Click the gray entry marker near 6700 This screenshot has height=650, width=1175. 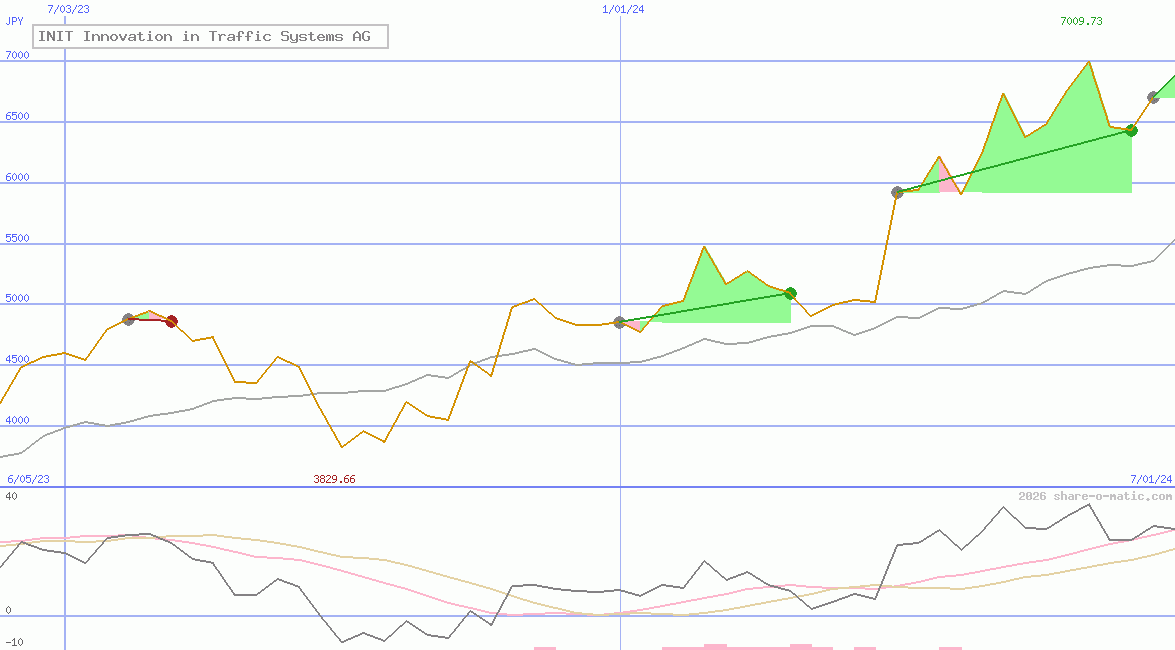pyautogui.click(x=1153, y=97)
